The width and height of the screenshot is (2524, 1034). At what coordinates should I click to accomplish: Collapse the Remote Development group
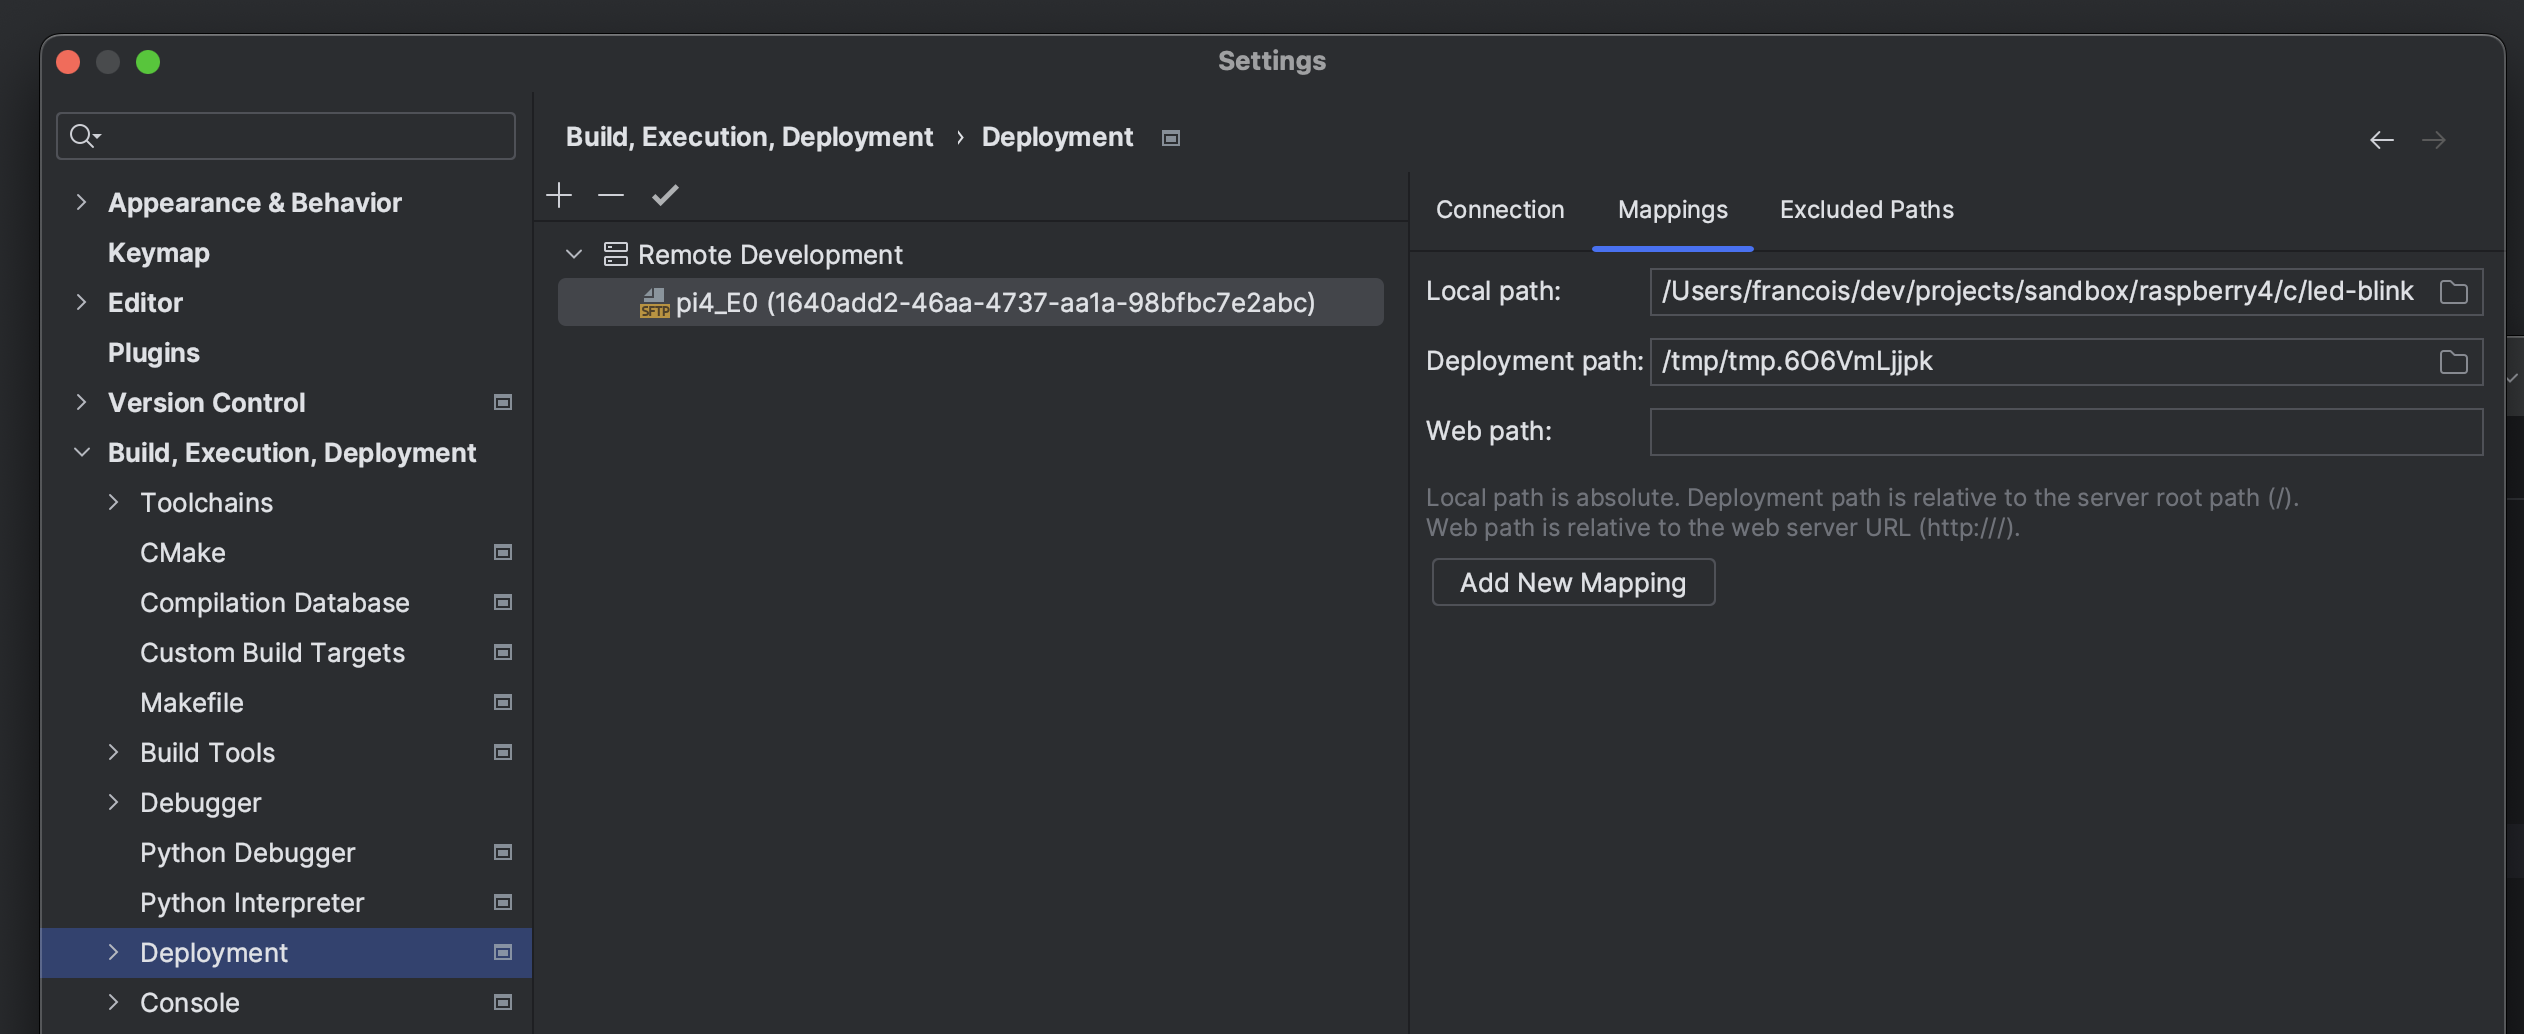point(574,254)
